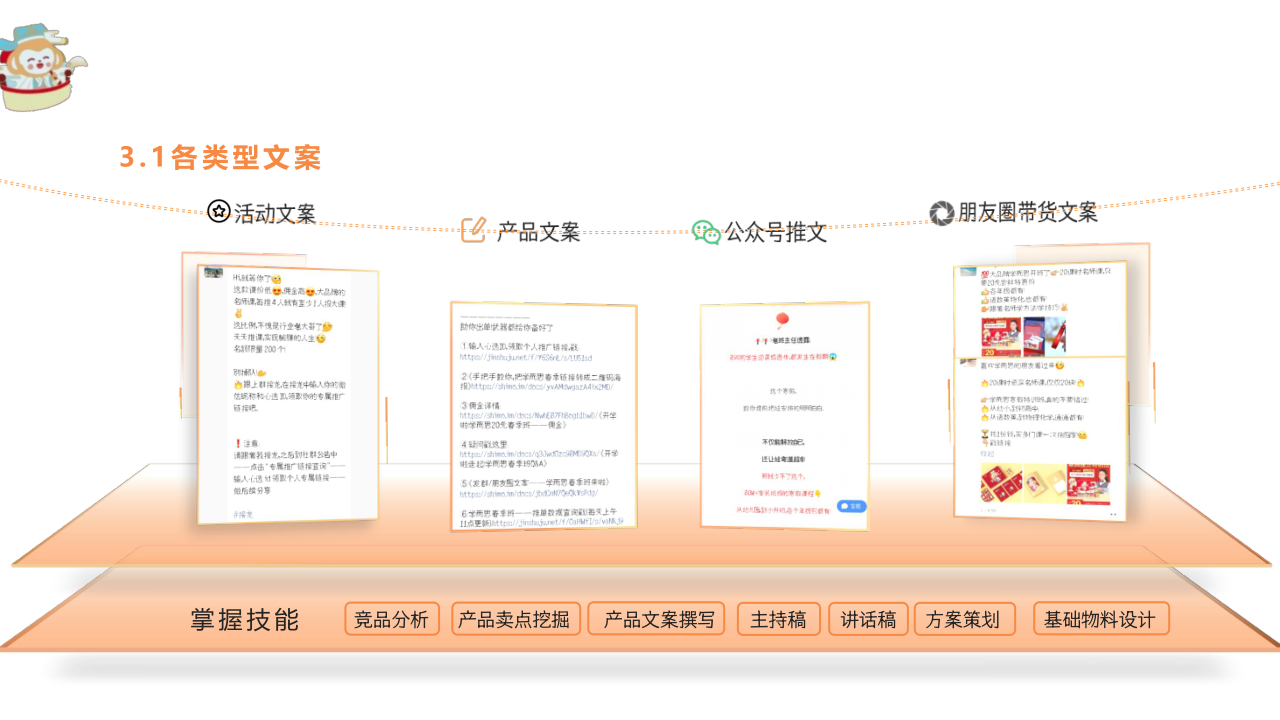
Task: Click the 方案策划 skill tag
Action: [963, 619]
